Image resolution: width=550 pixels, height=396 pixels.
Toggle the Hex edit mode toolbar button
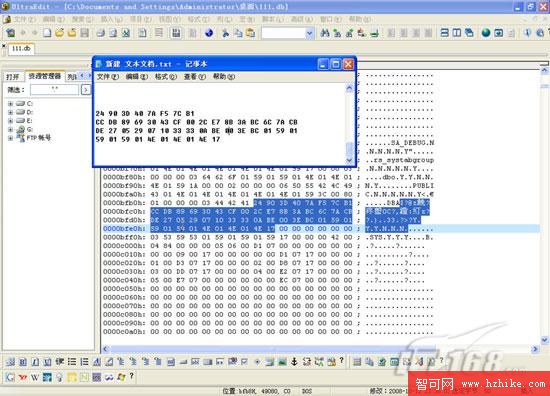tap(176, 33)
